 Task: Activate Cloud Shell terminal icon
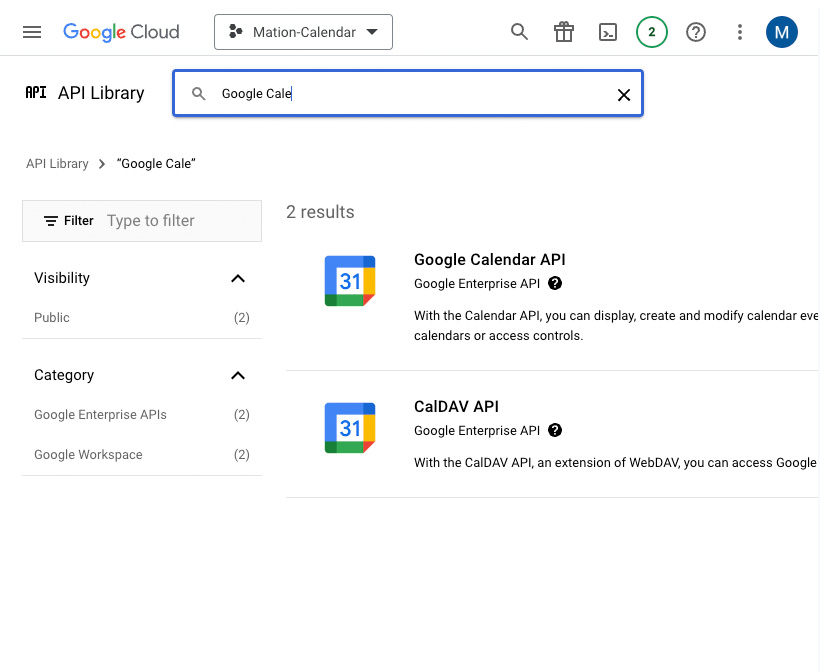(608, 32)
